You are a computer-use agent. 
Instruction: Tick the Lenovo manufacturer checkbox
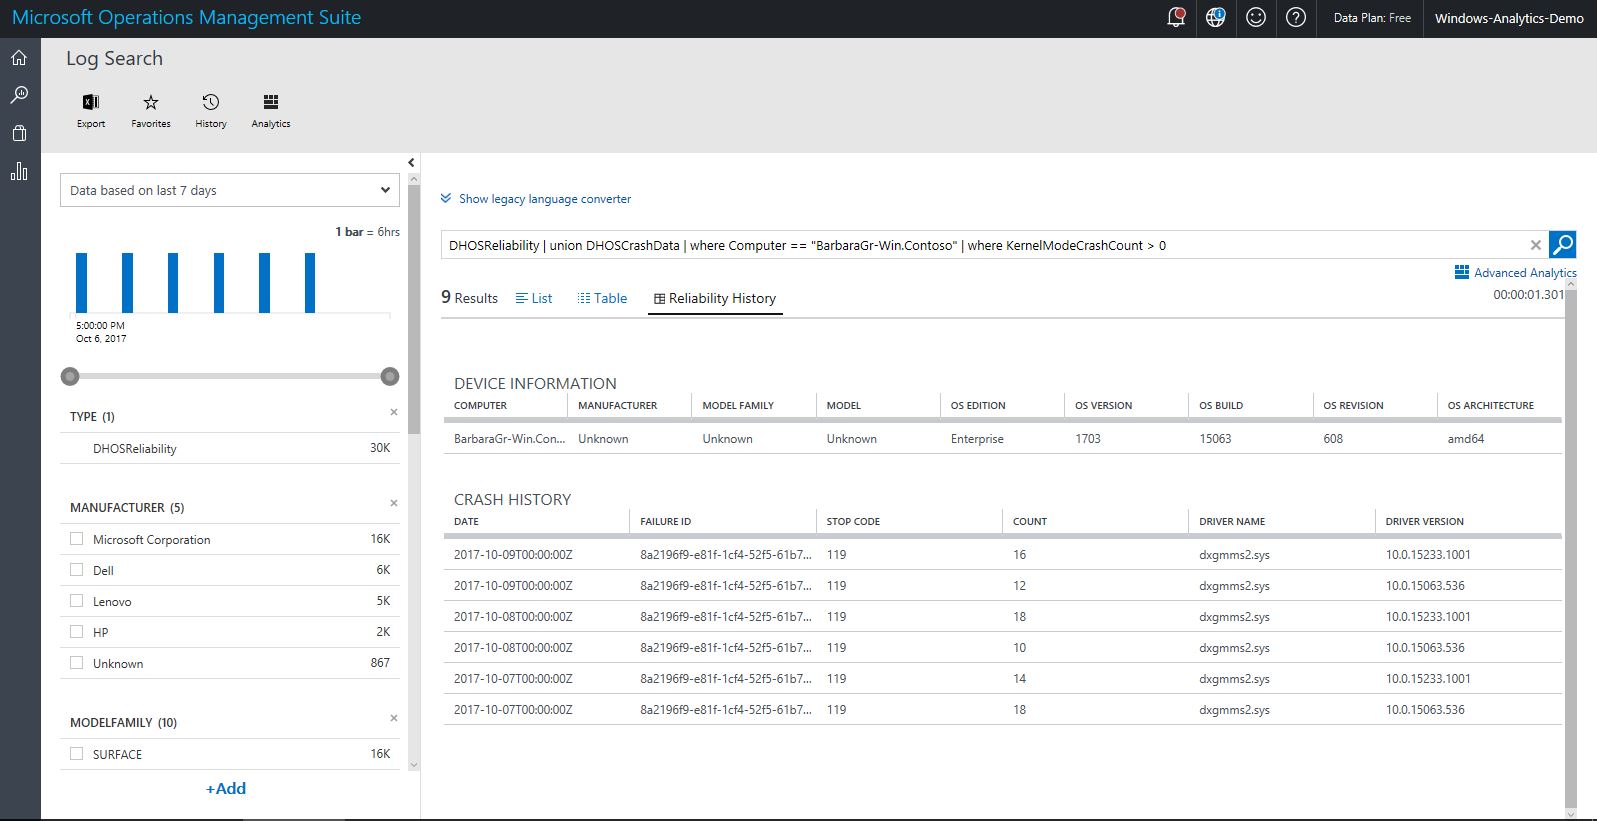tap(77, 601)
